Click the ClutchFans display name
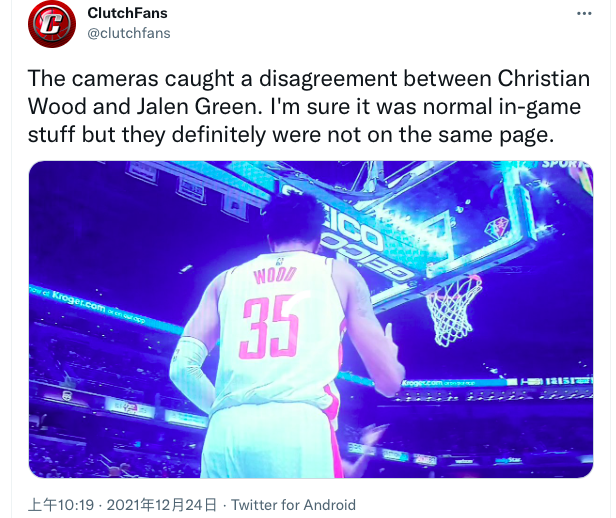Screen dimensions: 616x518 click(x=127, y=13)
